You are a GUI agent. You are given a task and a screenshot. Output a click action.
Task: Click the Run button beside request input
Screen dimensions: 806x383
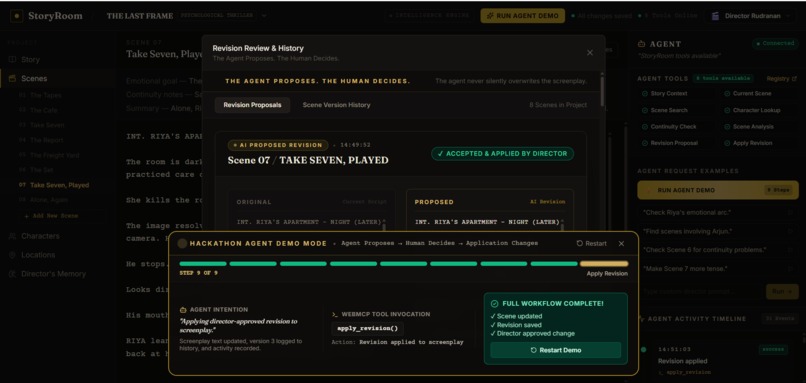782,291
